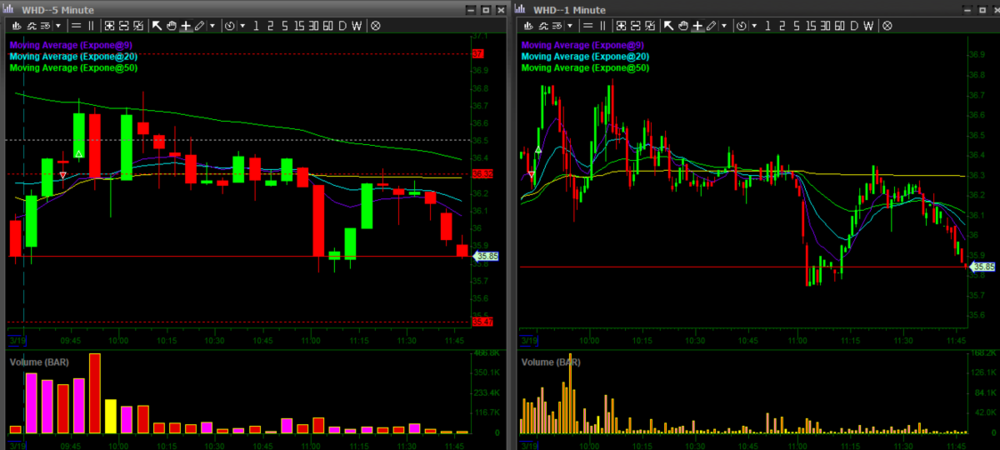Set 1 Minute chart to Daily interval
1000x450 pixels.
tap(857, 26)
